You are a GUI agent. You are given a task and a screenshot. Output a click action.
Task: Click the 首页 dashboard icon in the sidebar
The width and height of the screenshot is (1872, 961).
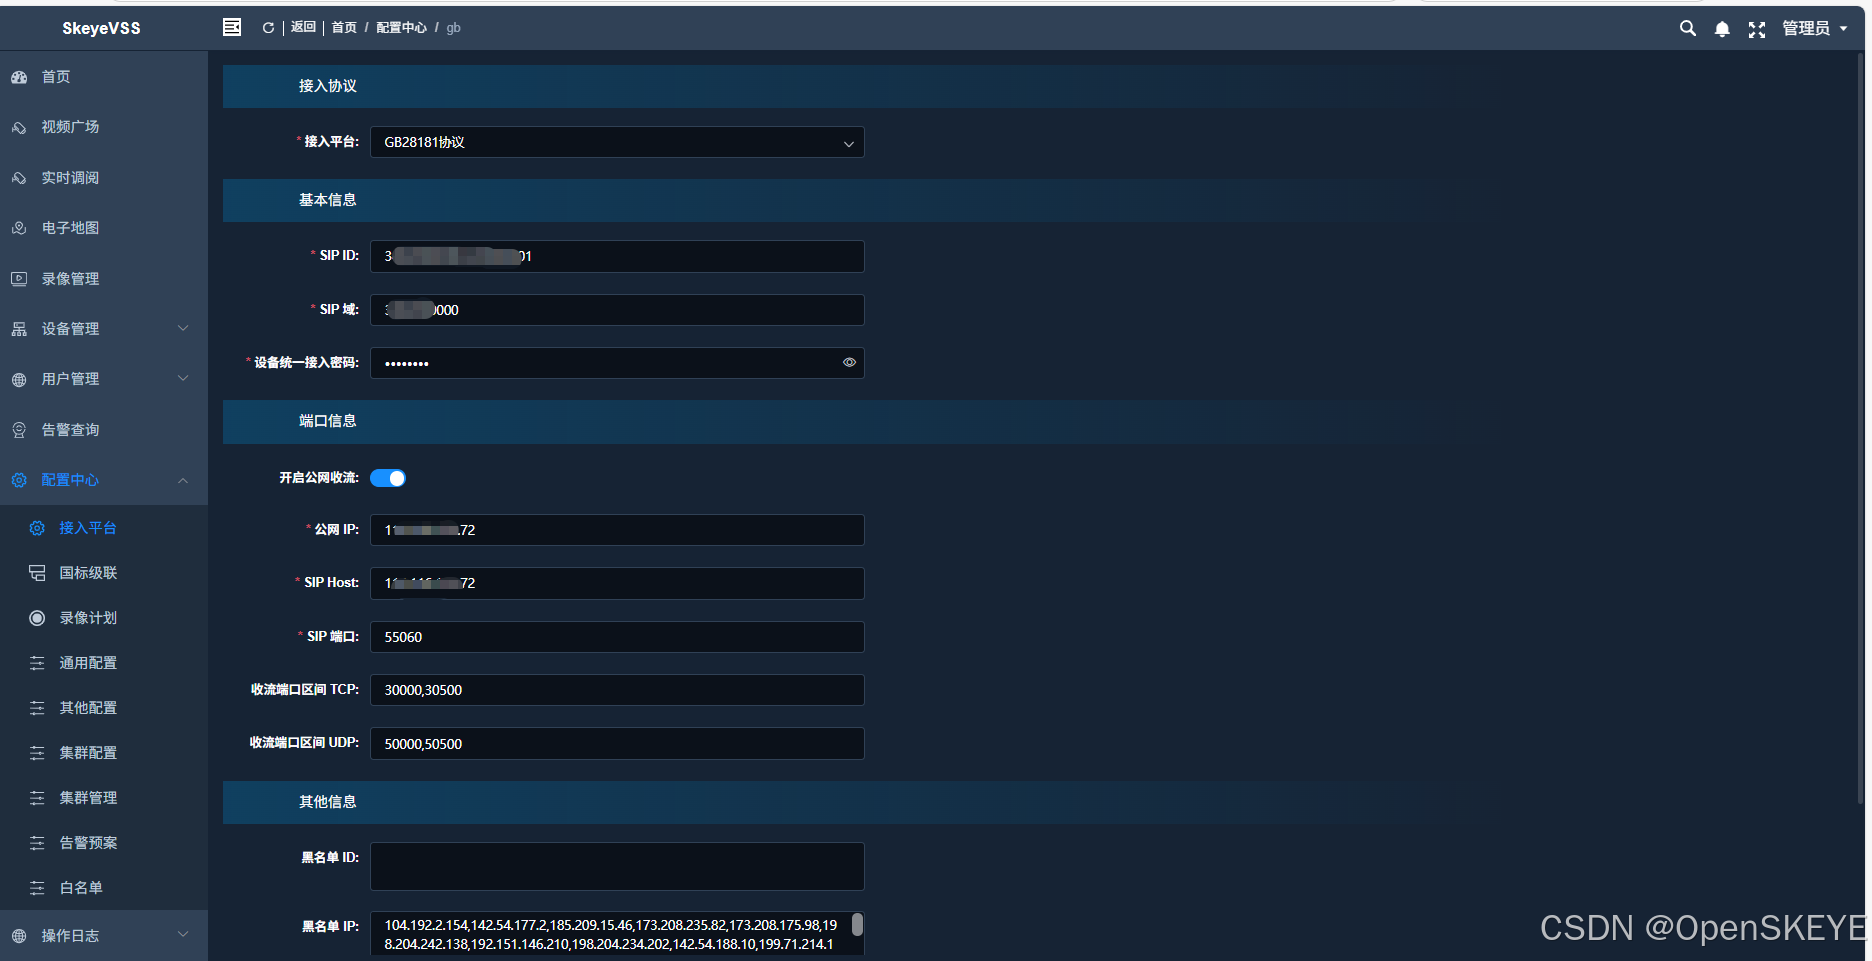click(19, 77)
